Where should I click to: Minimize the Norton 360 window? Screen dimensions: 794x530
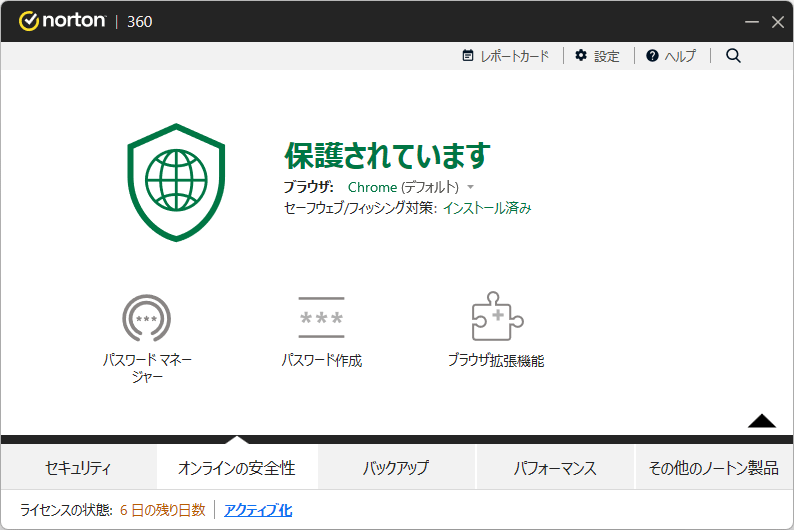pyautogui.click(x=751, y=22)
